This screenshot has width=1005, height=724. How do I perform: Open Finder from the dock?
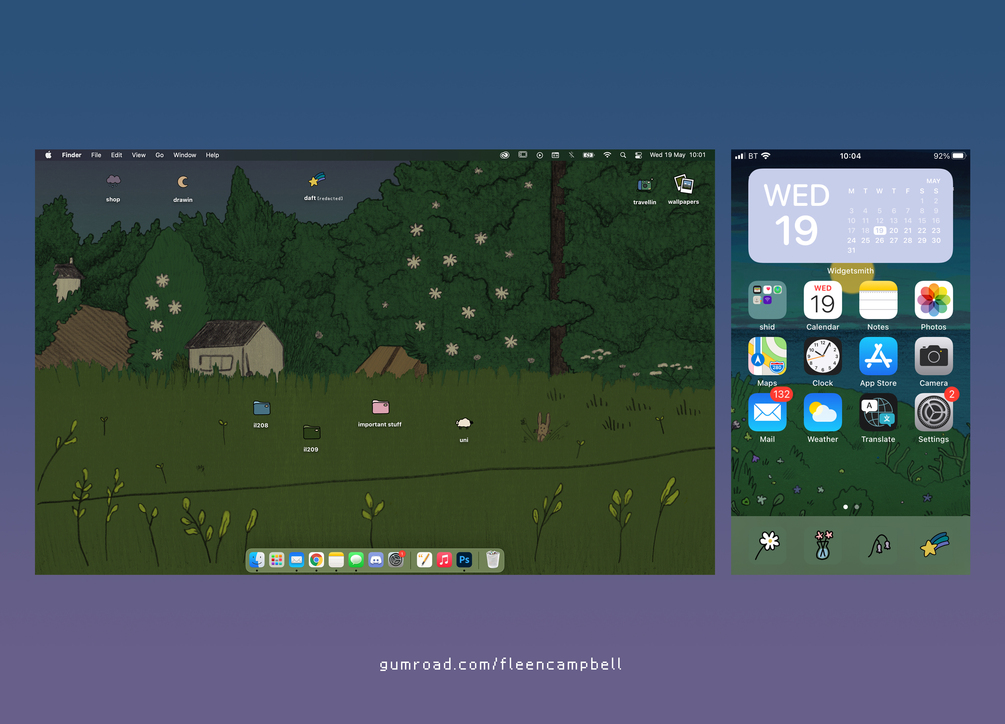click(257, 559)
